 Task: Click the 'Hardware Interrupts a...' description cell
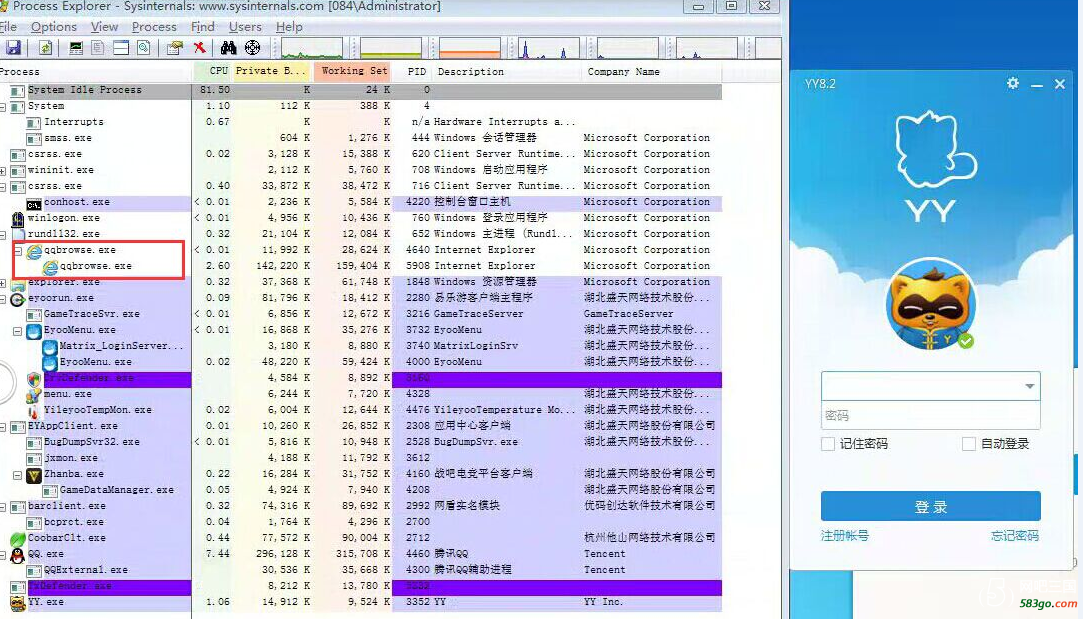[504, 122]
